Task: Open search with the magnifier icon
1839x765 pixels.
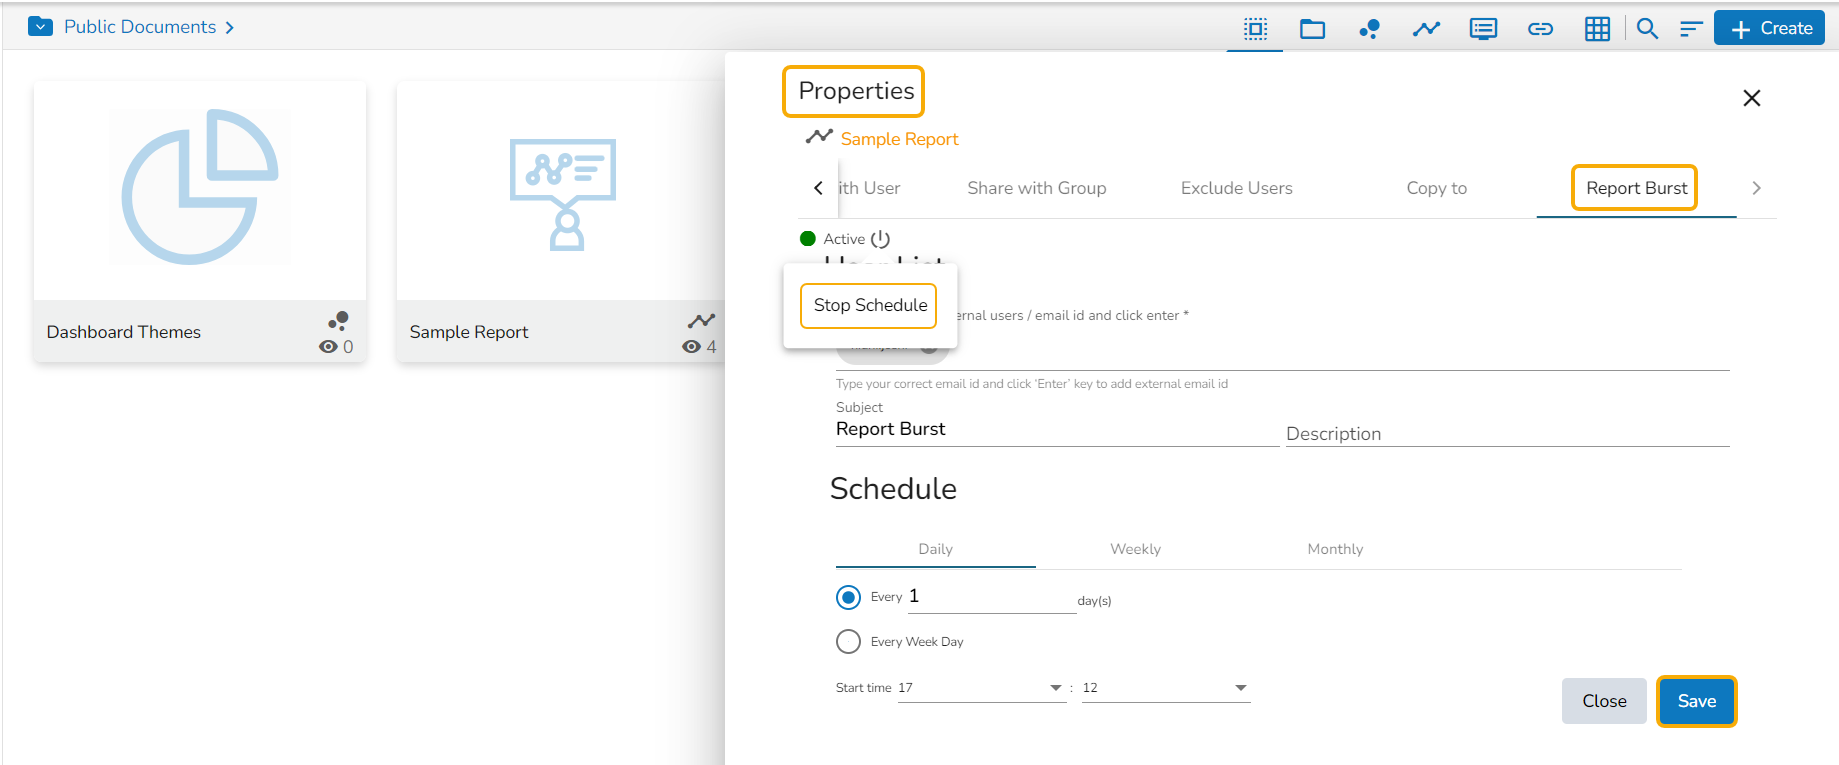Action: [1647, 29]
